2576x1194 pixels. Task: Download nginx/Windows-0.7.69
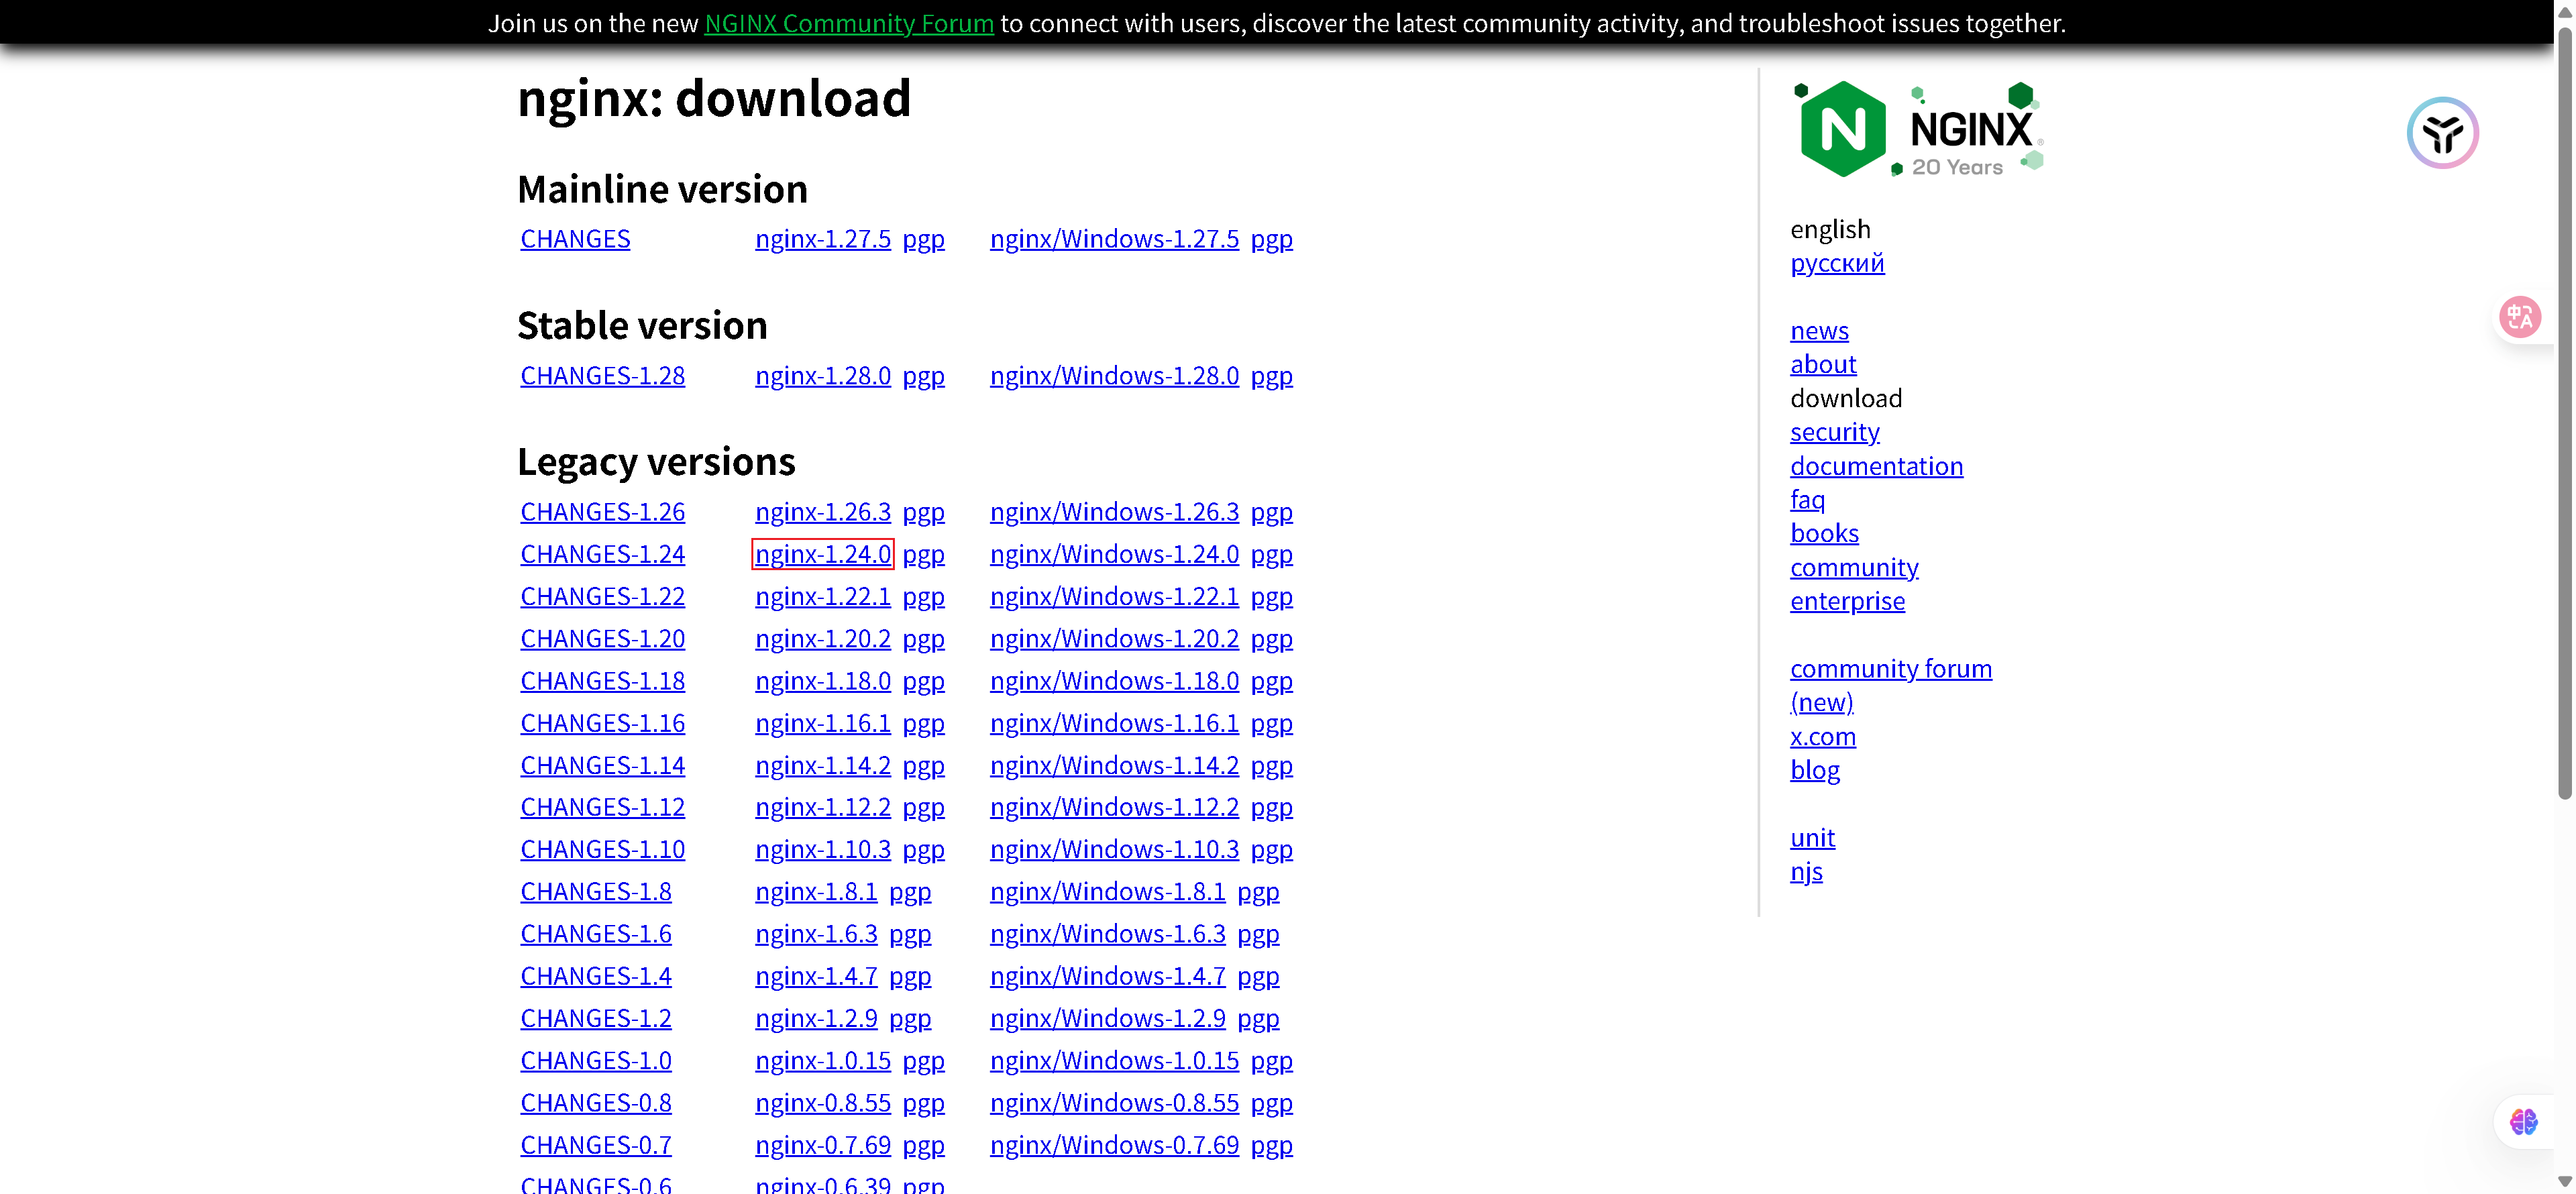click(1114, 1145)
